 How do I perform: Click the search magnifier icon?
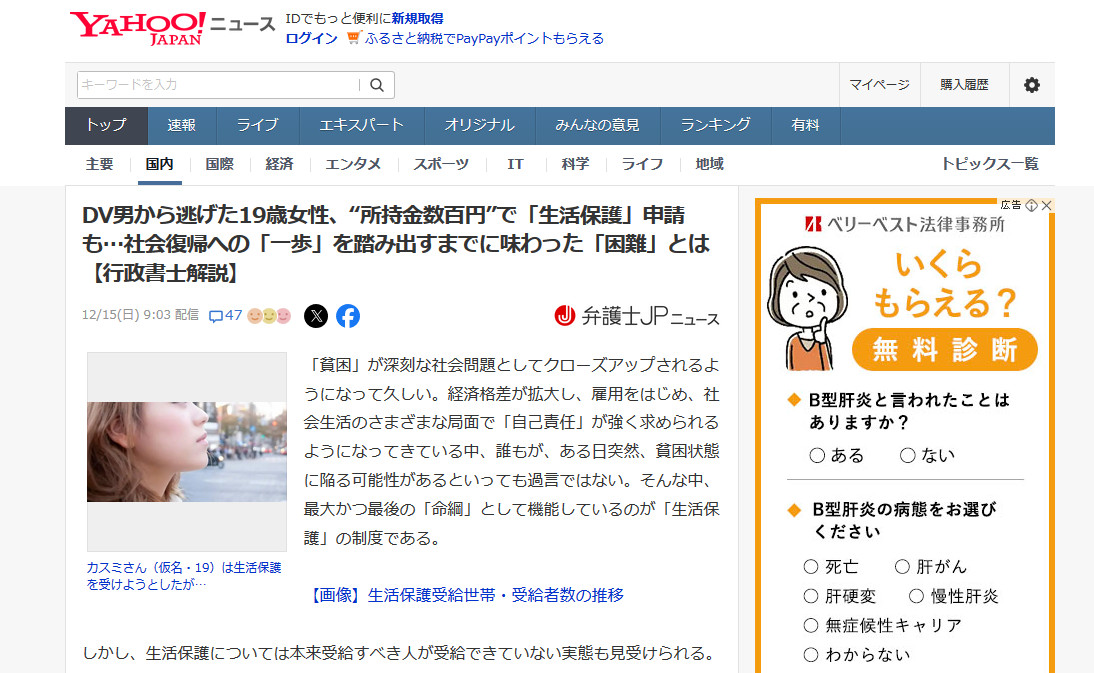pyautogui.click(x=377, y=85)
